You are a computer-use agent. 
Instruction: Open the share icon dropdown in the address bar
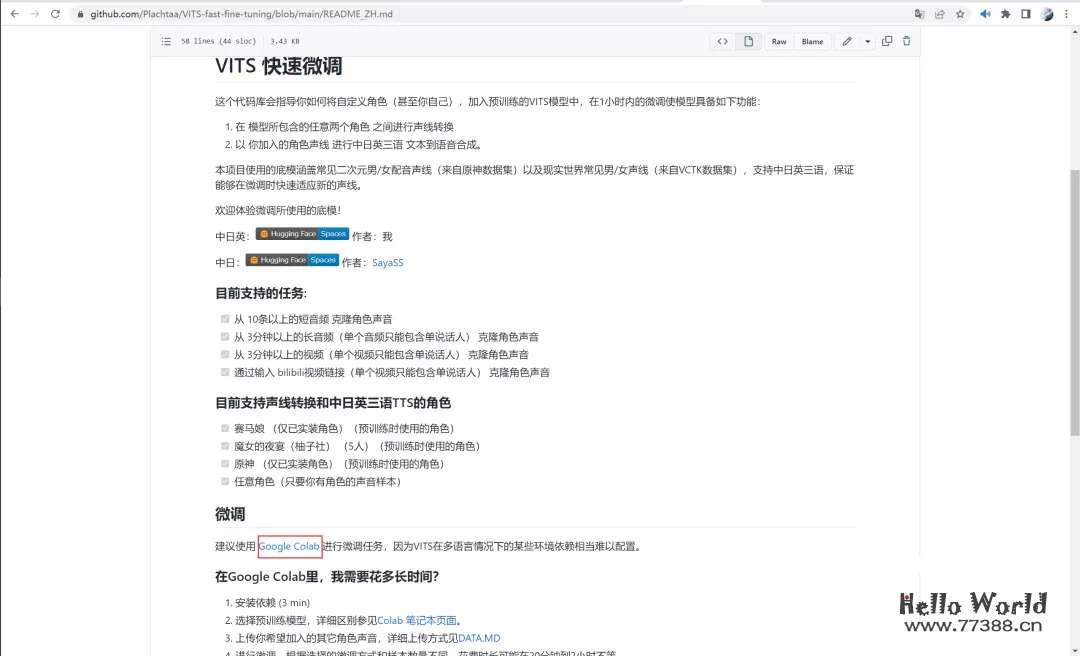pyautogui.click(x=939, y=13)
